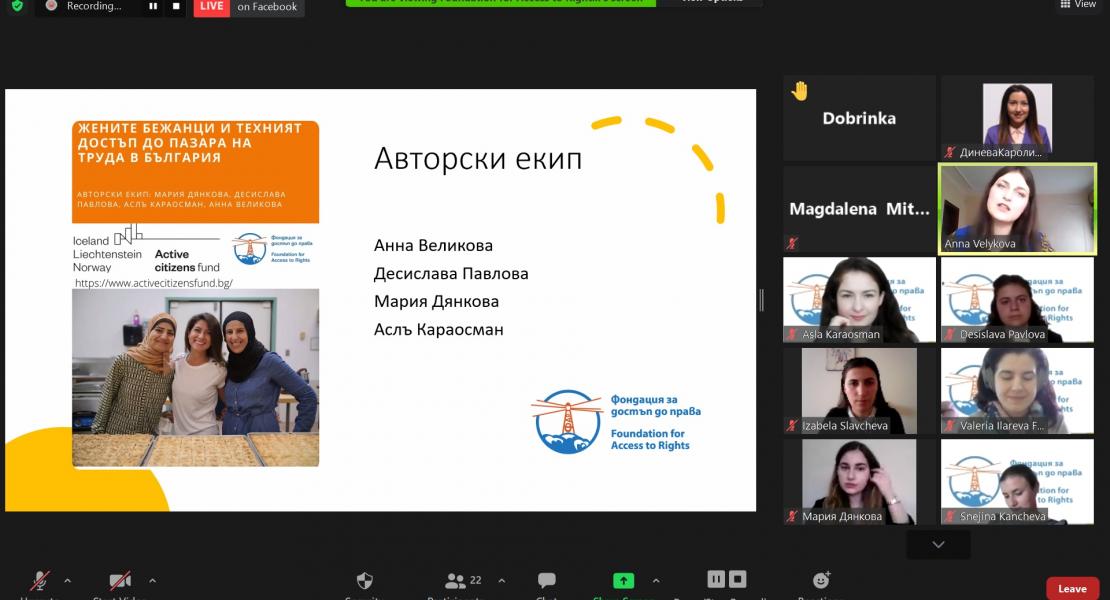This screenshot has height=600, width=1110.
Task: Click the slide text Мария Дянкова in list
Action: click(436, 301)
